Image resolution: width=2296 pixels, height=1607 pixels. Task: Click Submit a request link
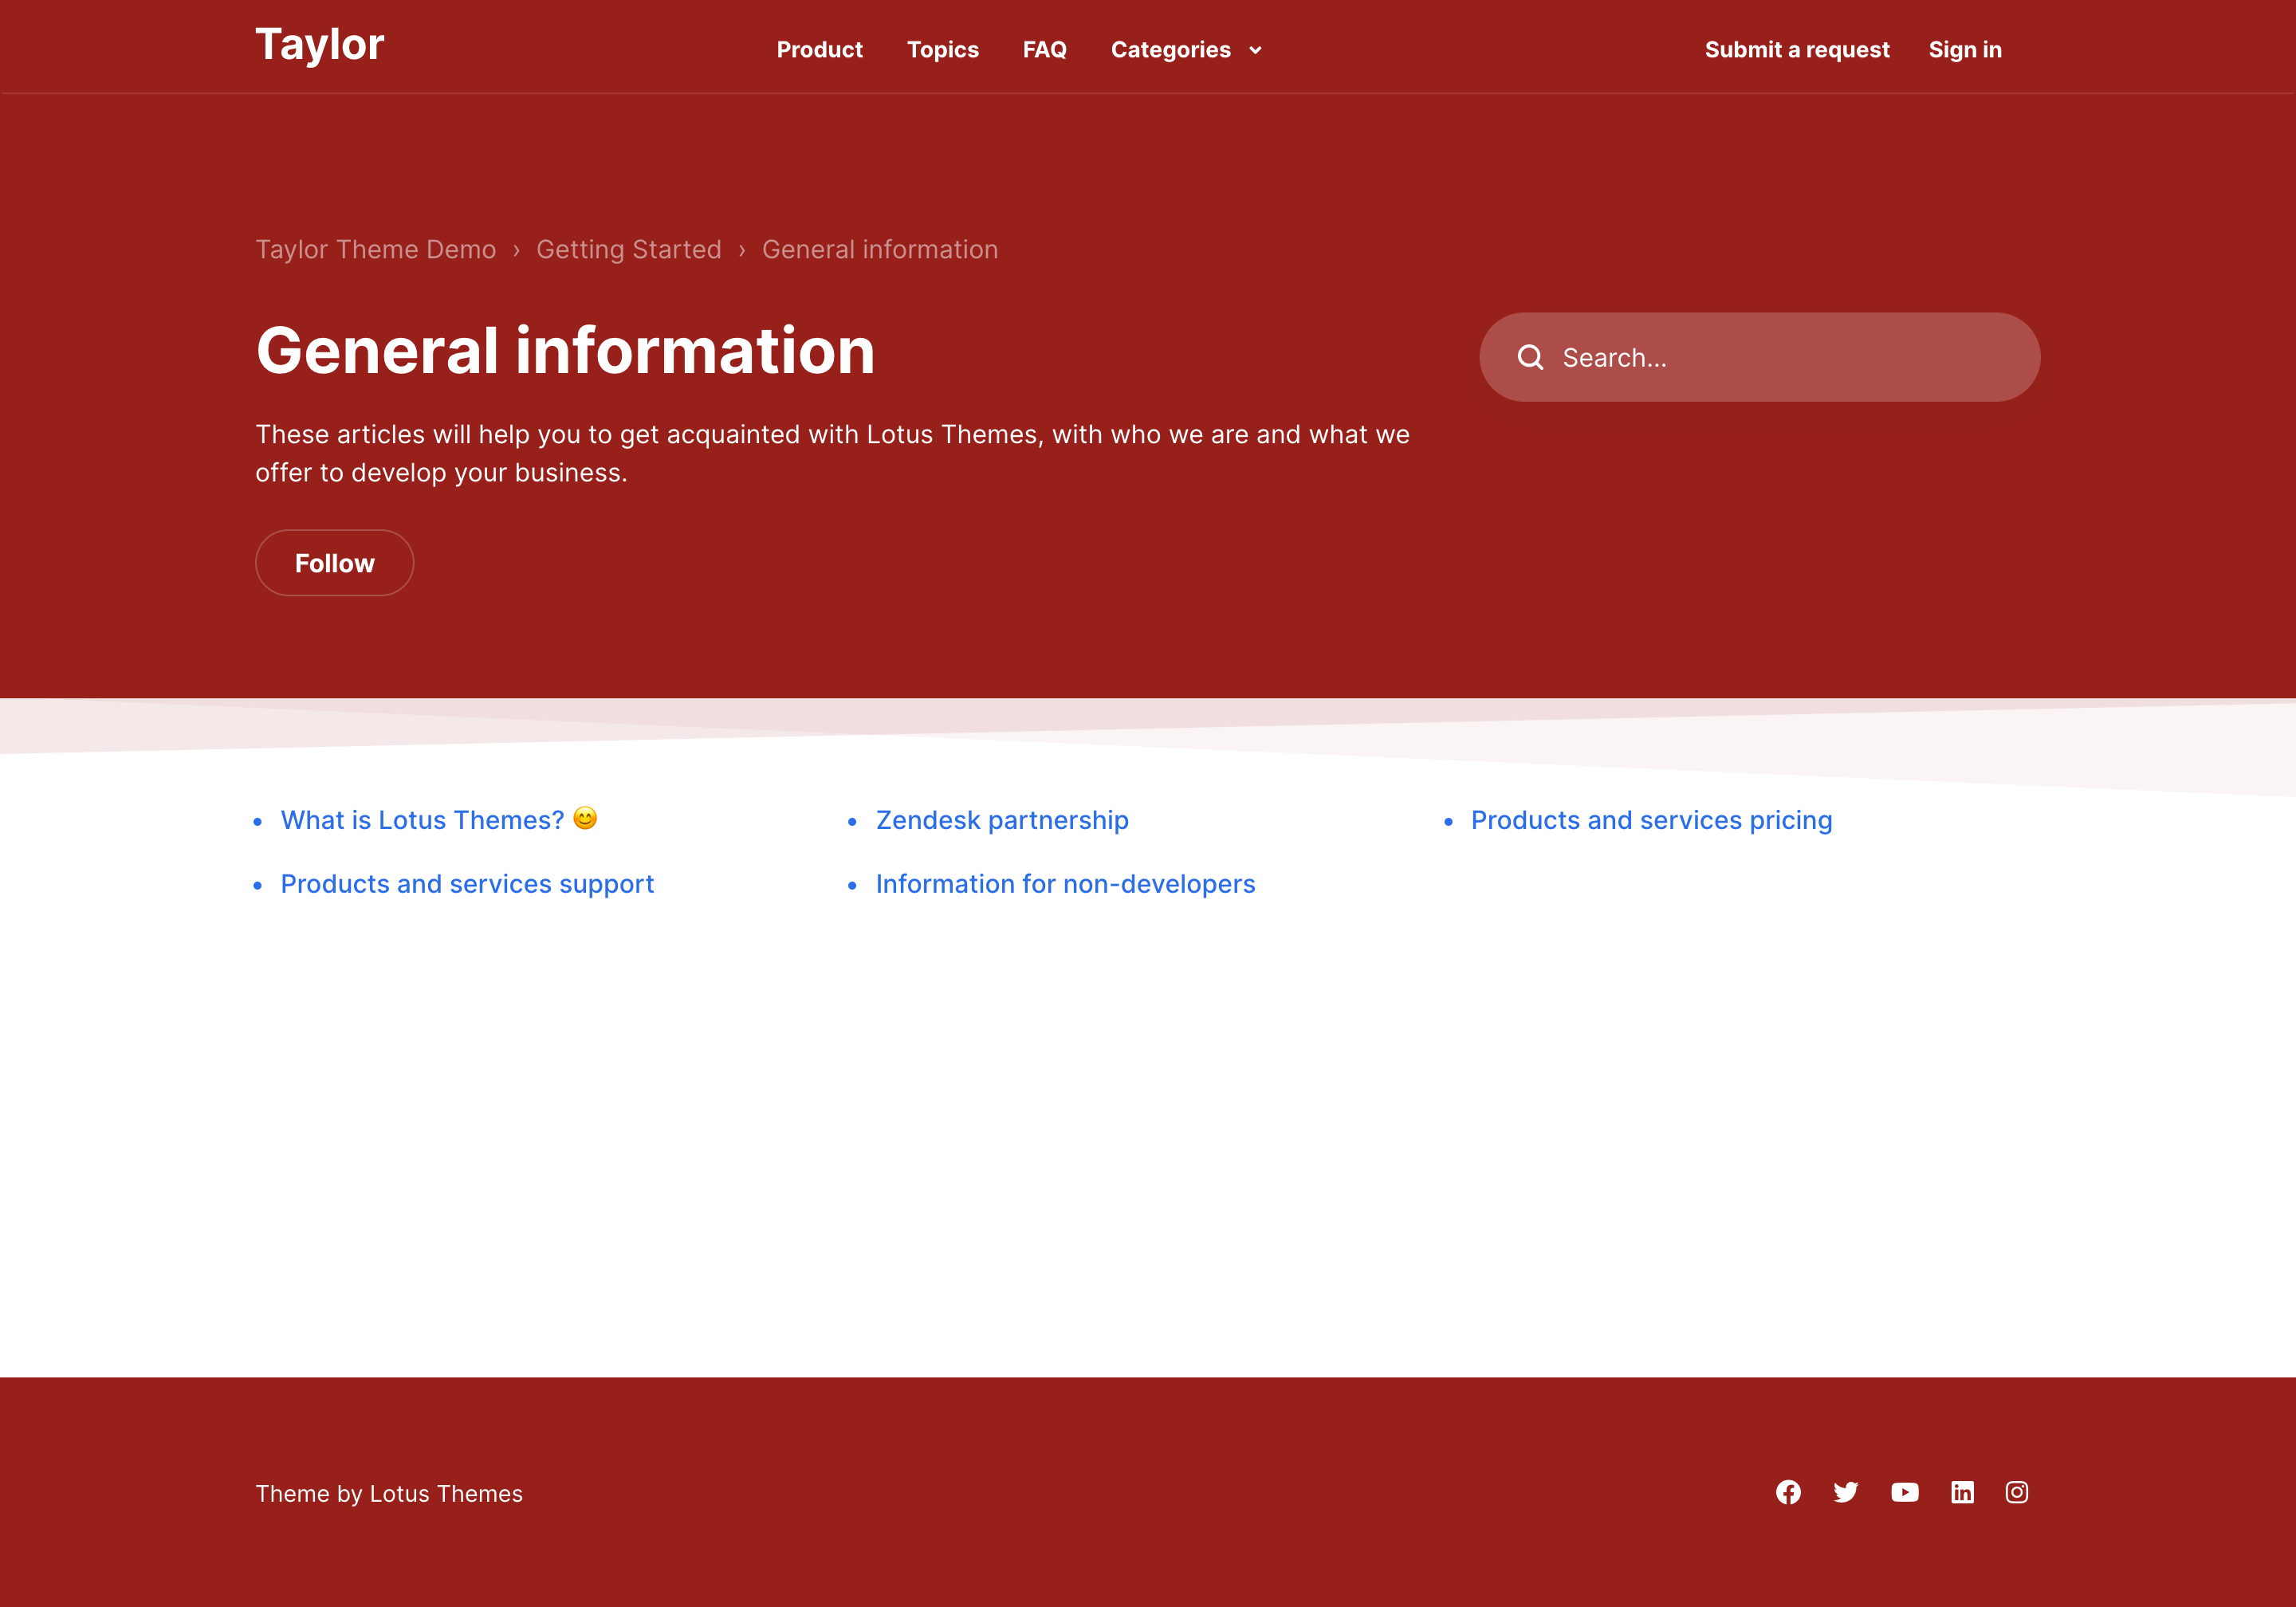1796,50
